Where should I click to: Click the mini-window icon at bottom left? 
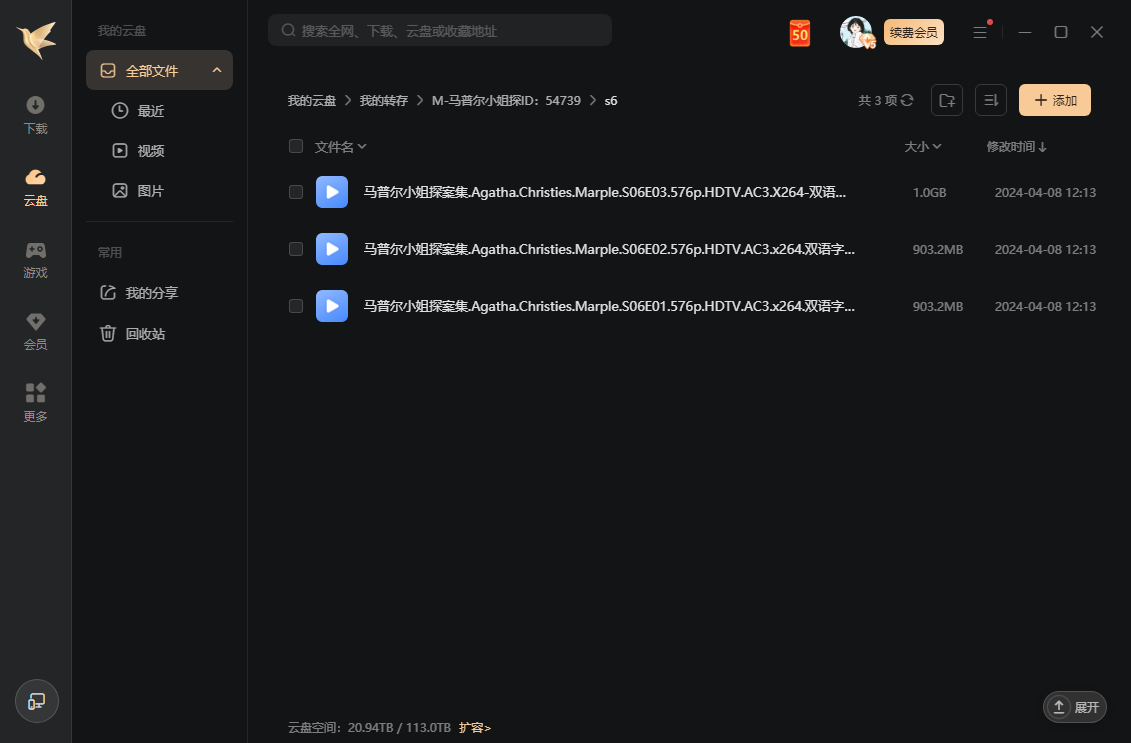point(36,701)
